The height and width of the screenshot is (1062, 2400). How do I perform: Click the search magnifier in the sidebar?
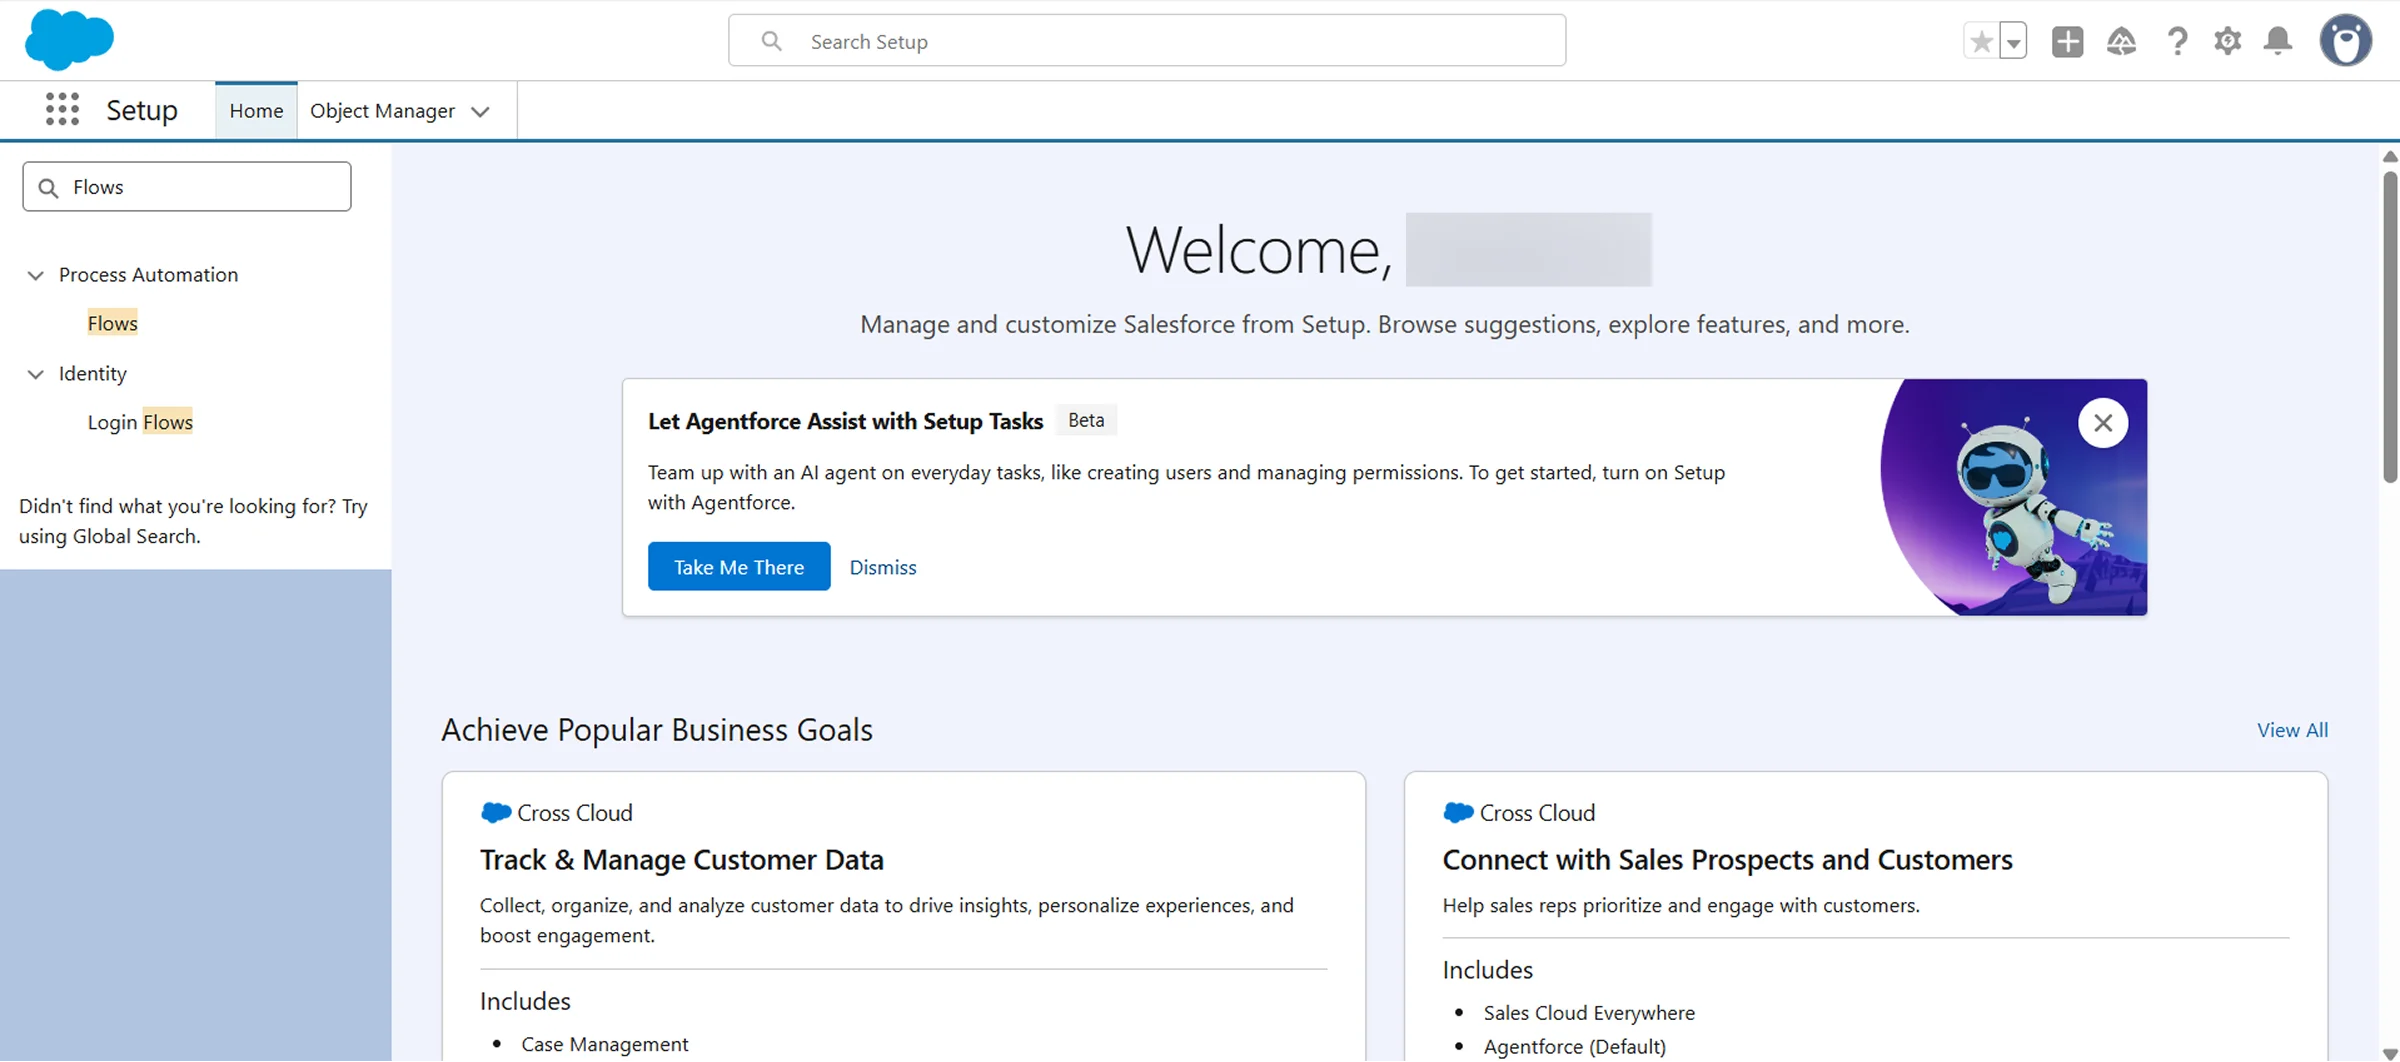click(49, 187)
